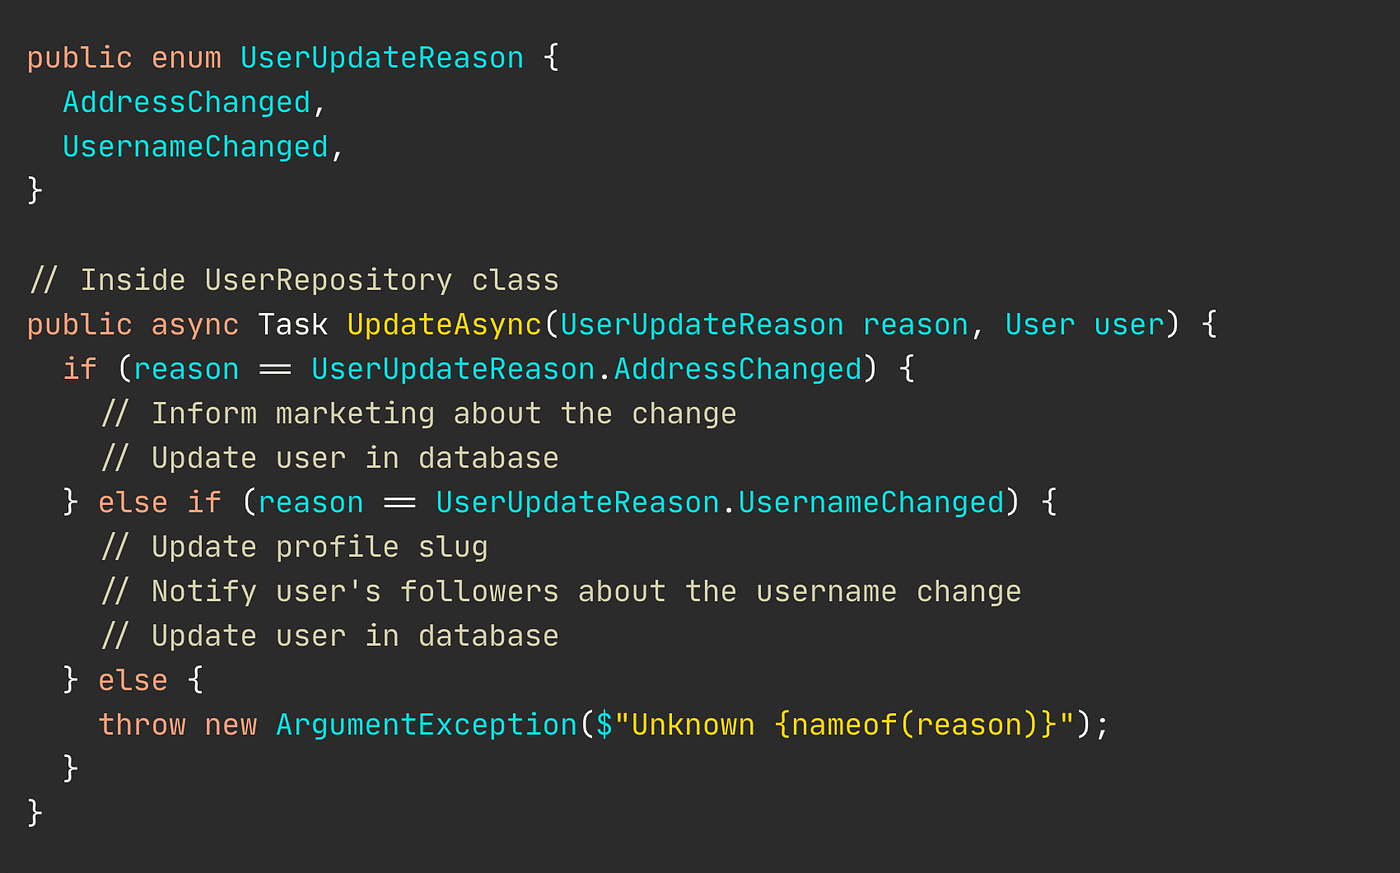Click the Task return type
Viewport: 1400px width, 873px height.
tap(293, 325)
